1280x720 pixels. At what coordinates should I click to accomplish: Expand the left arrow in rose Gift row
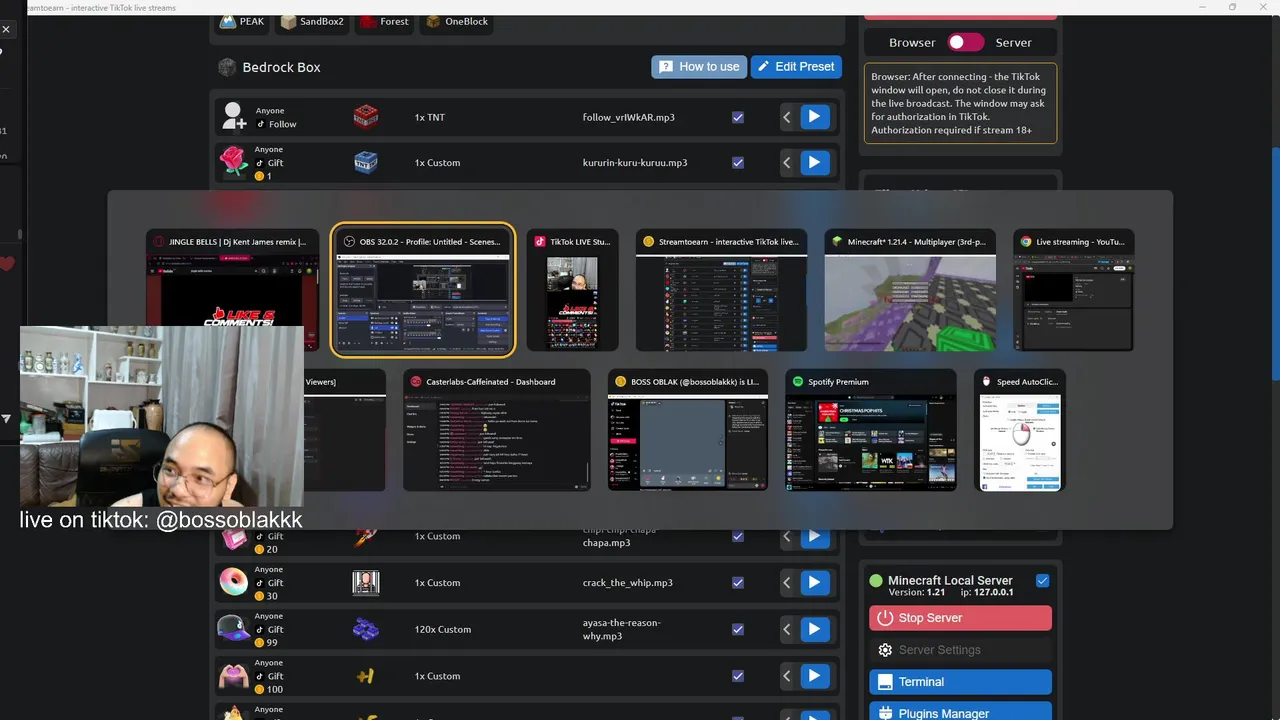pos(788,162)
